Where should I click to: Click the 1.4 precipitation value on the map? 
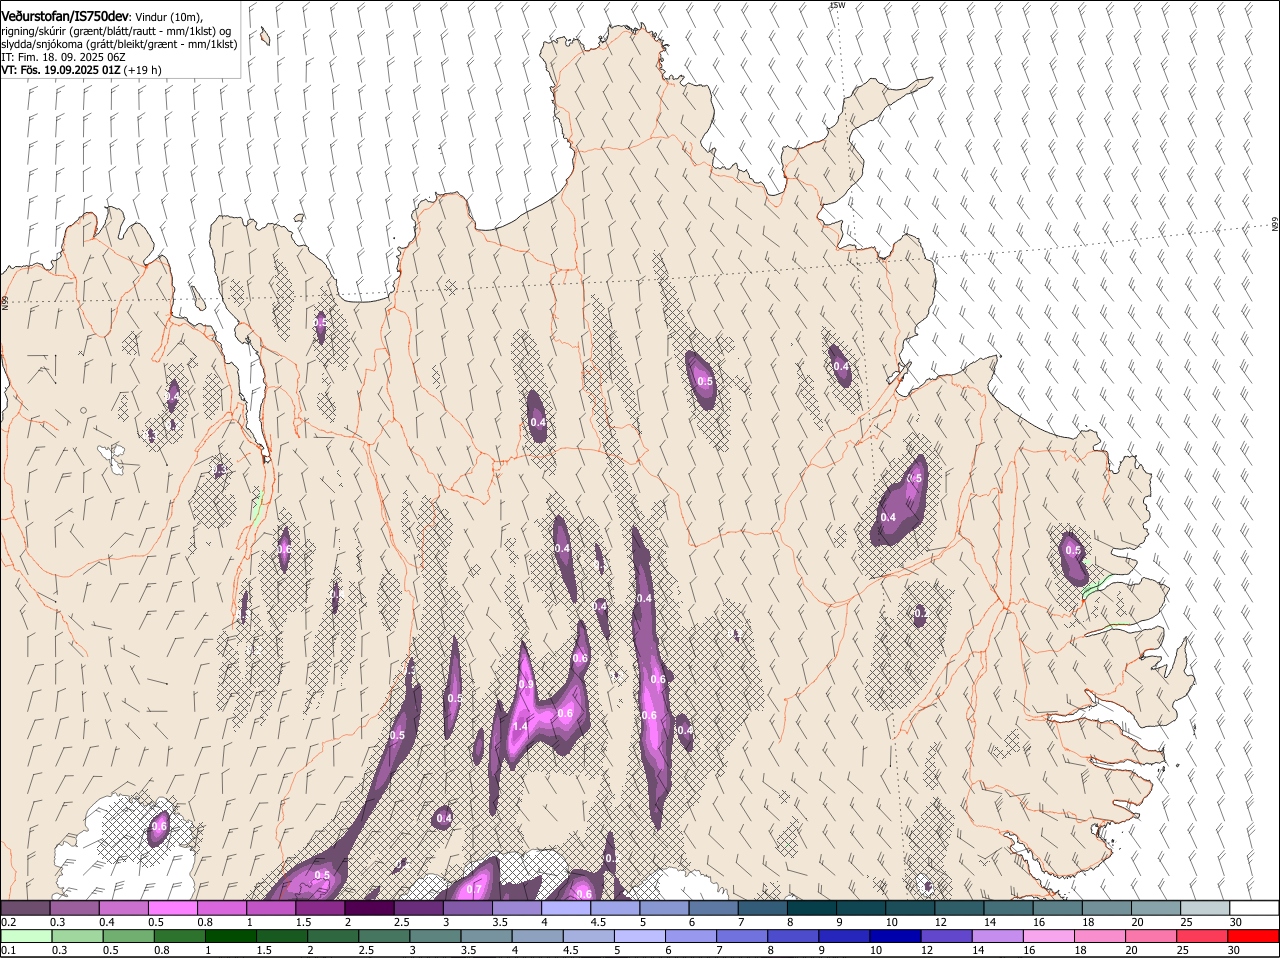520,727
